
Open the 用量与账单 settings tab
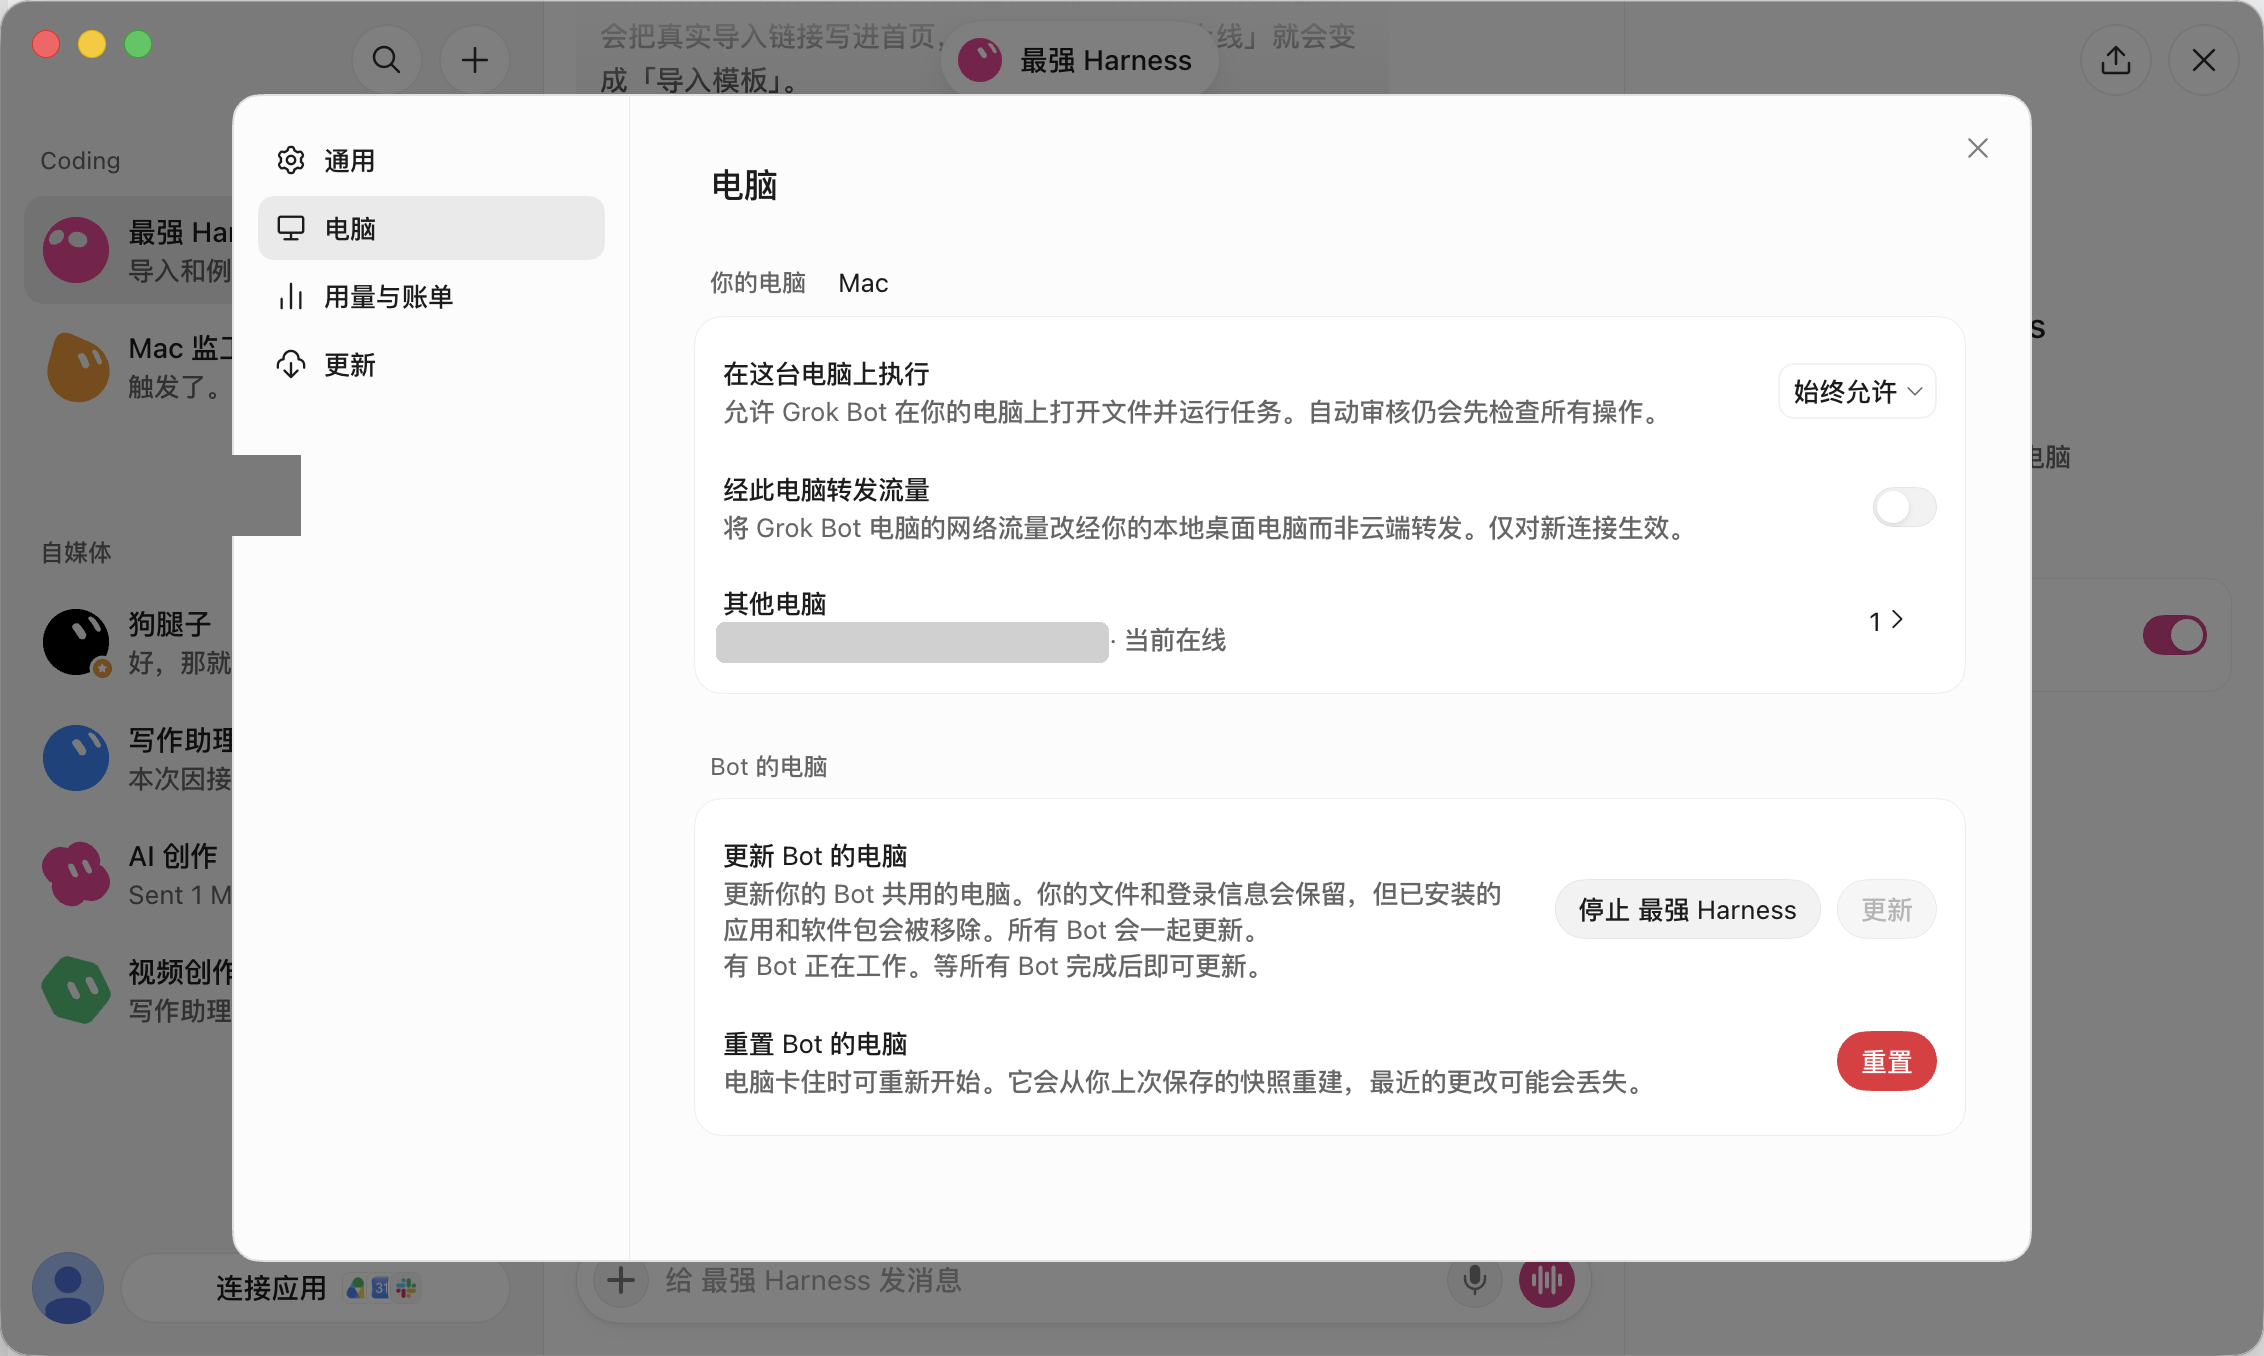point(431,296)
